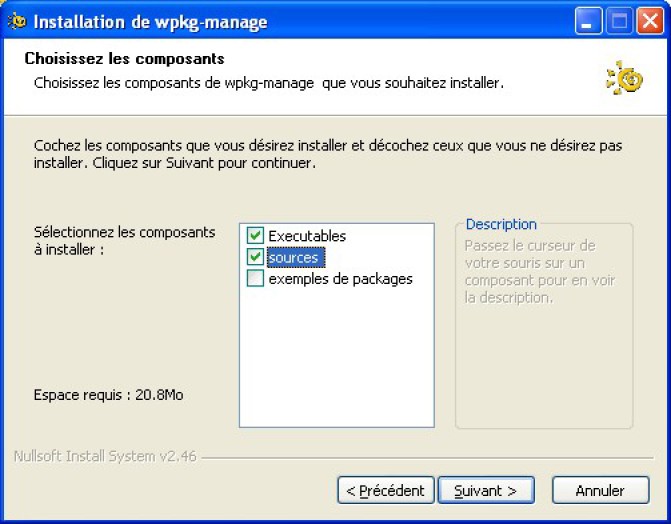Continue with the Suivant button

[486, 491]
